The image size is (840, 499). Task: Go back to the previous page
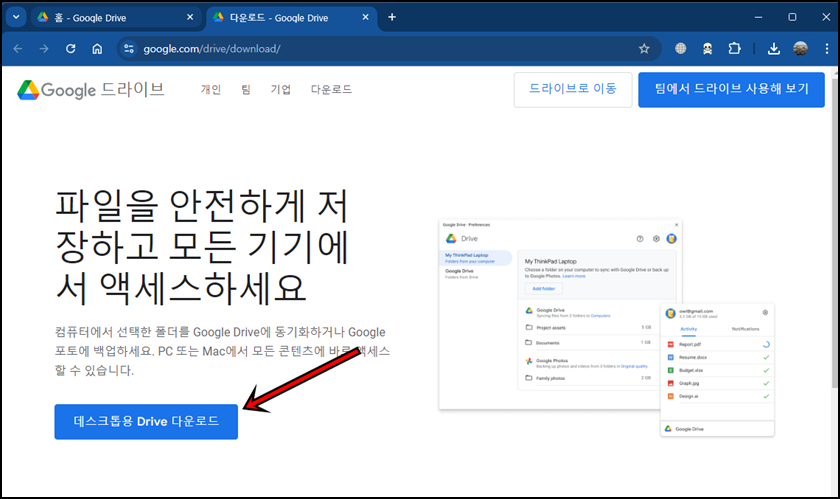tap(18, 49)
